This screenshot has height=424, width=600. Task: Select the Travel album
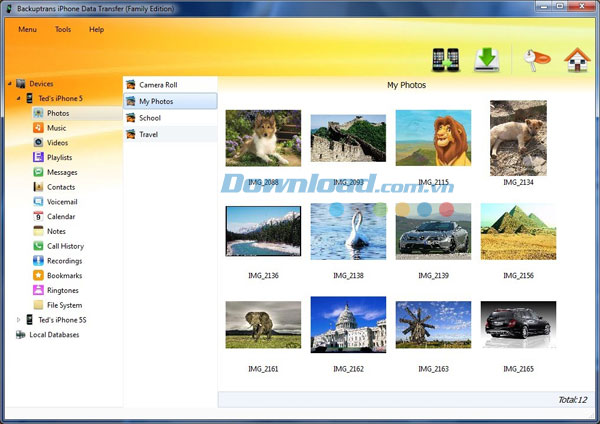point(148,133)
